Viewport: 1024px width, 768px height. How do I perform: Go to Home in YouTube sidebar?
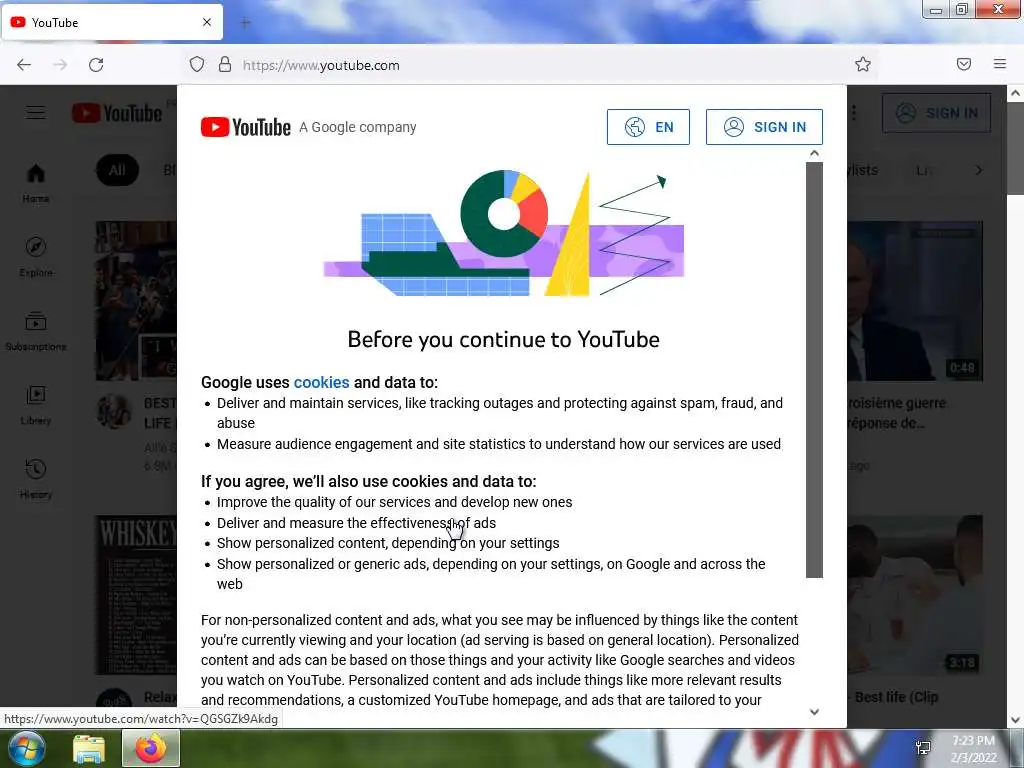click(36, 183)
